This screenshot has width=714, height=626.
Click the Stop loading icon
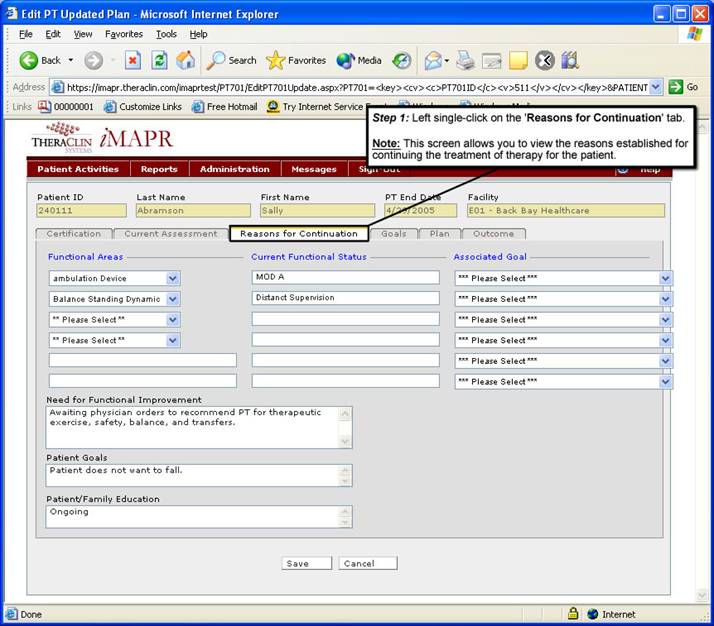coord(132,60)
